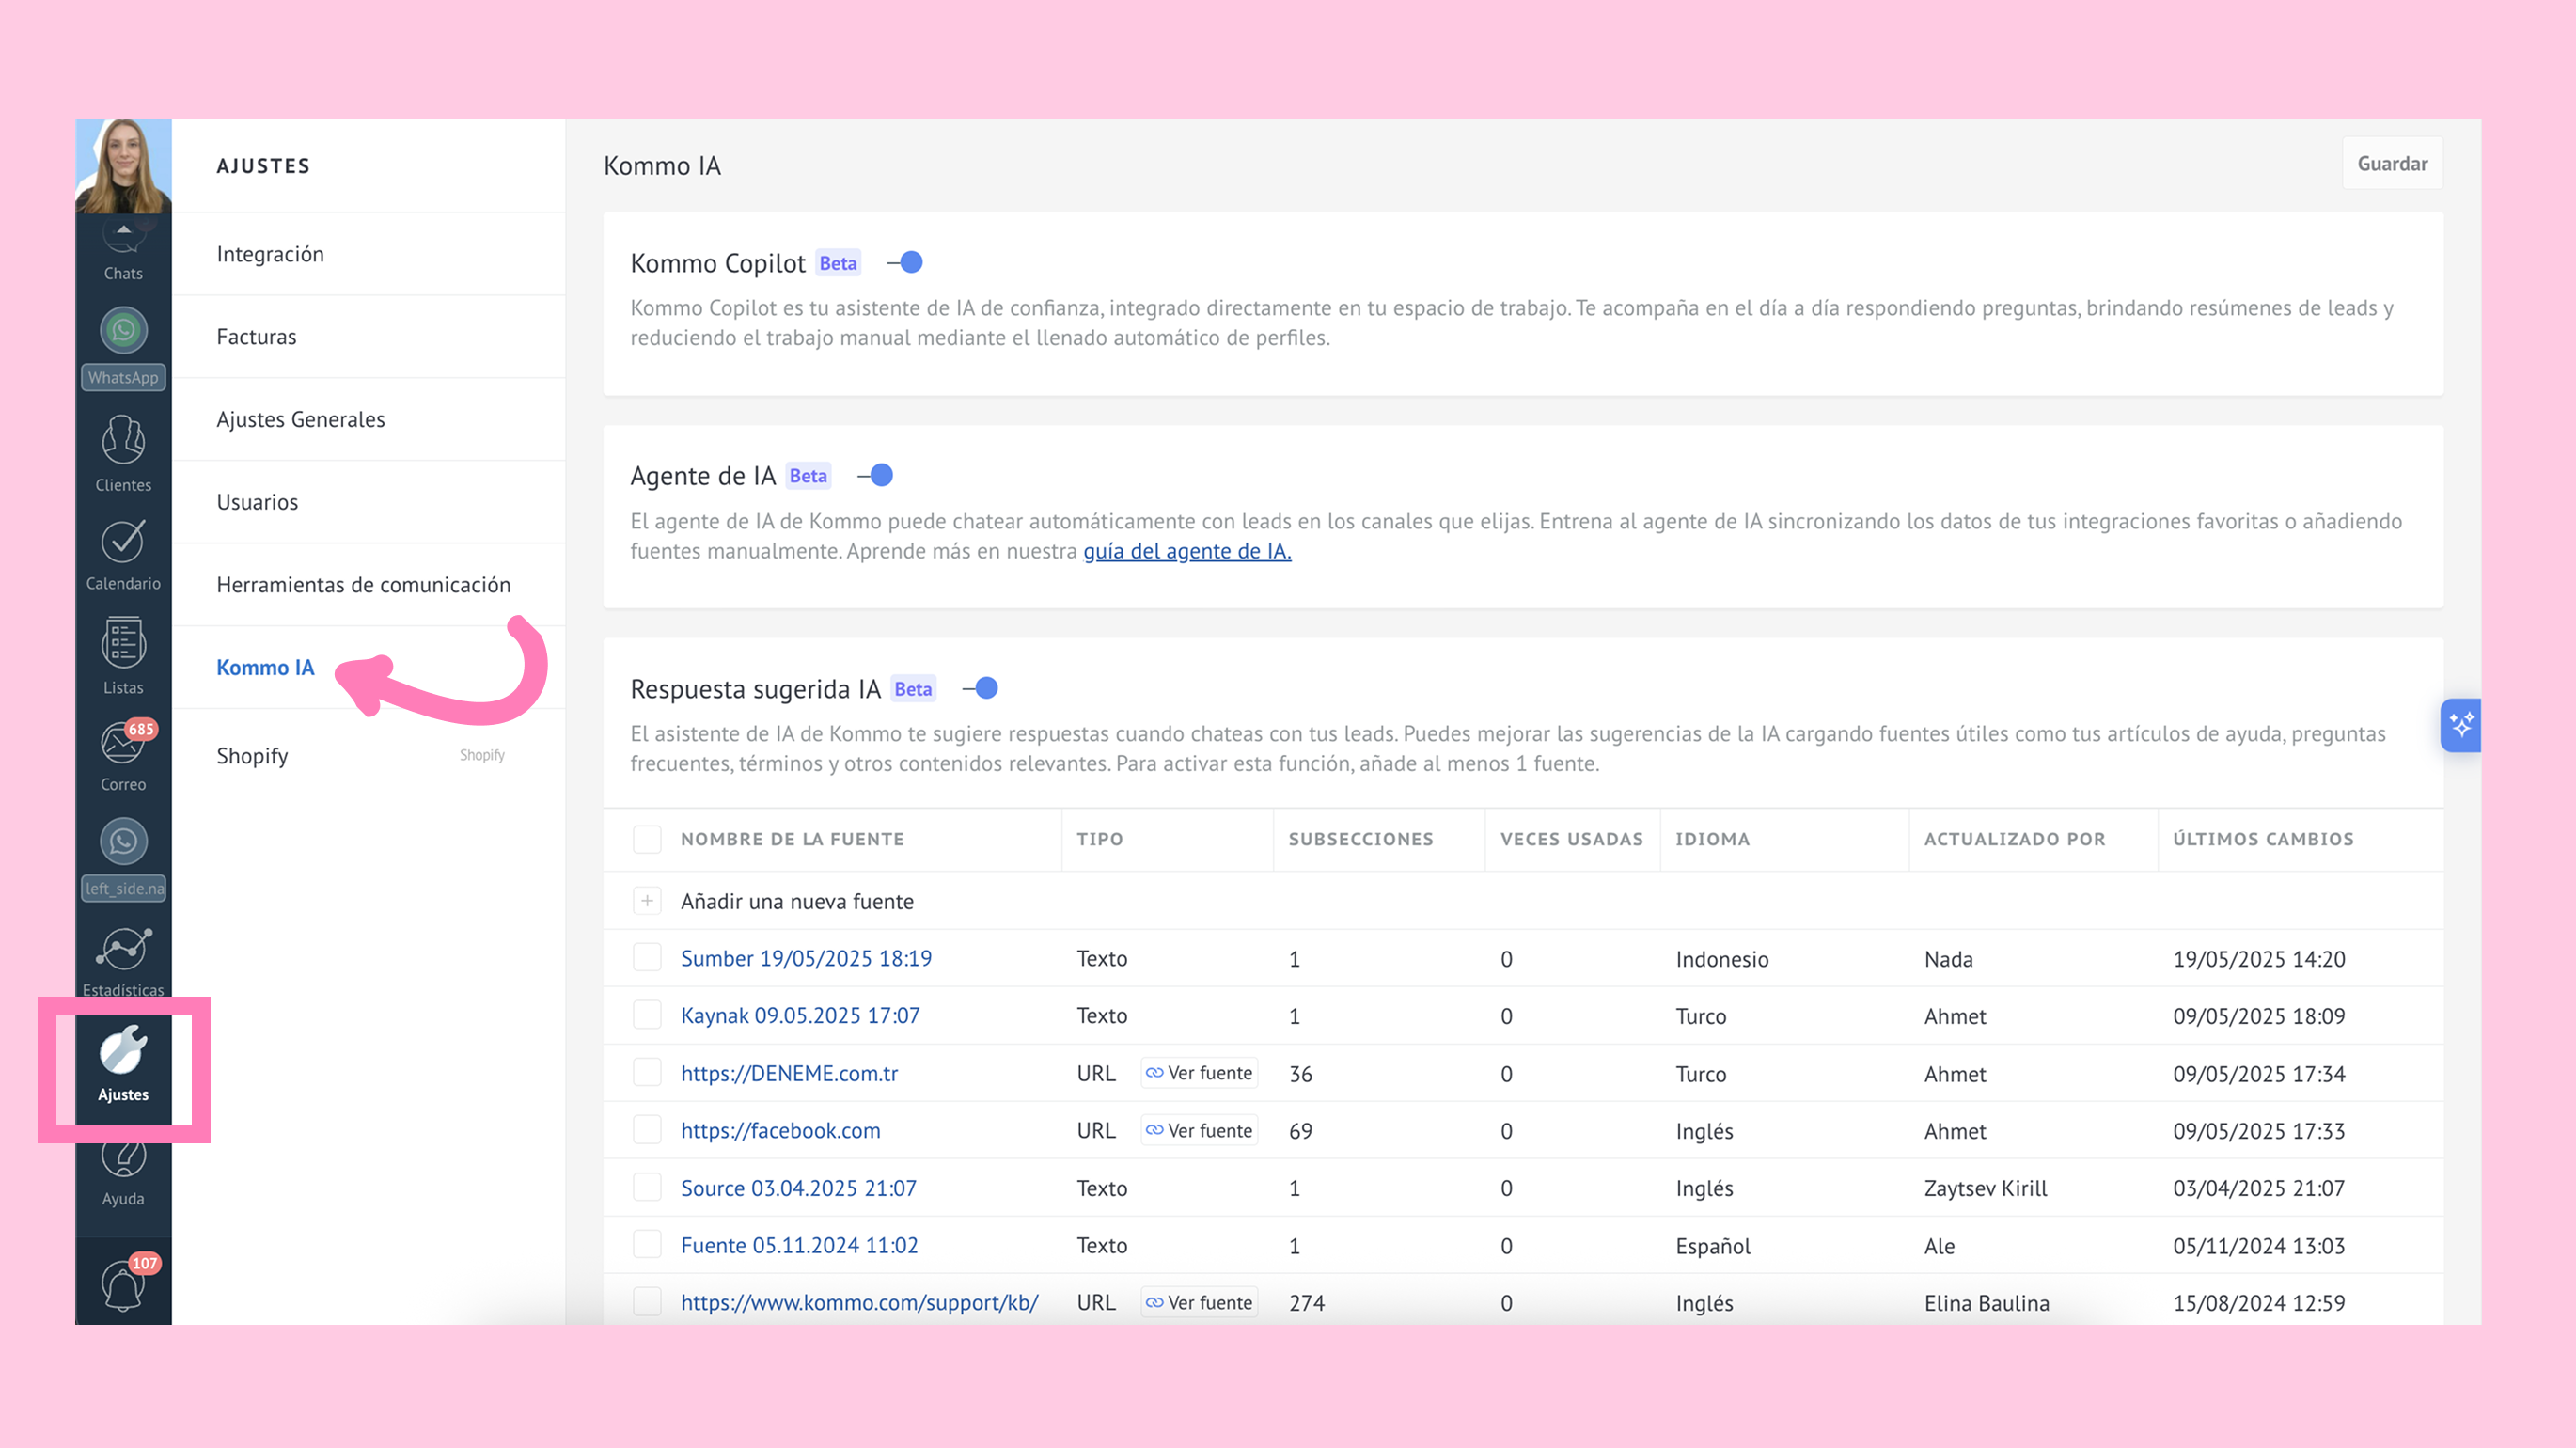Open the Correo mail icon
This screenshot has height=1448, width=2576.
(123, 744)
